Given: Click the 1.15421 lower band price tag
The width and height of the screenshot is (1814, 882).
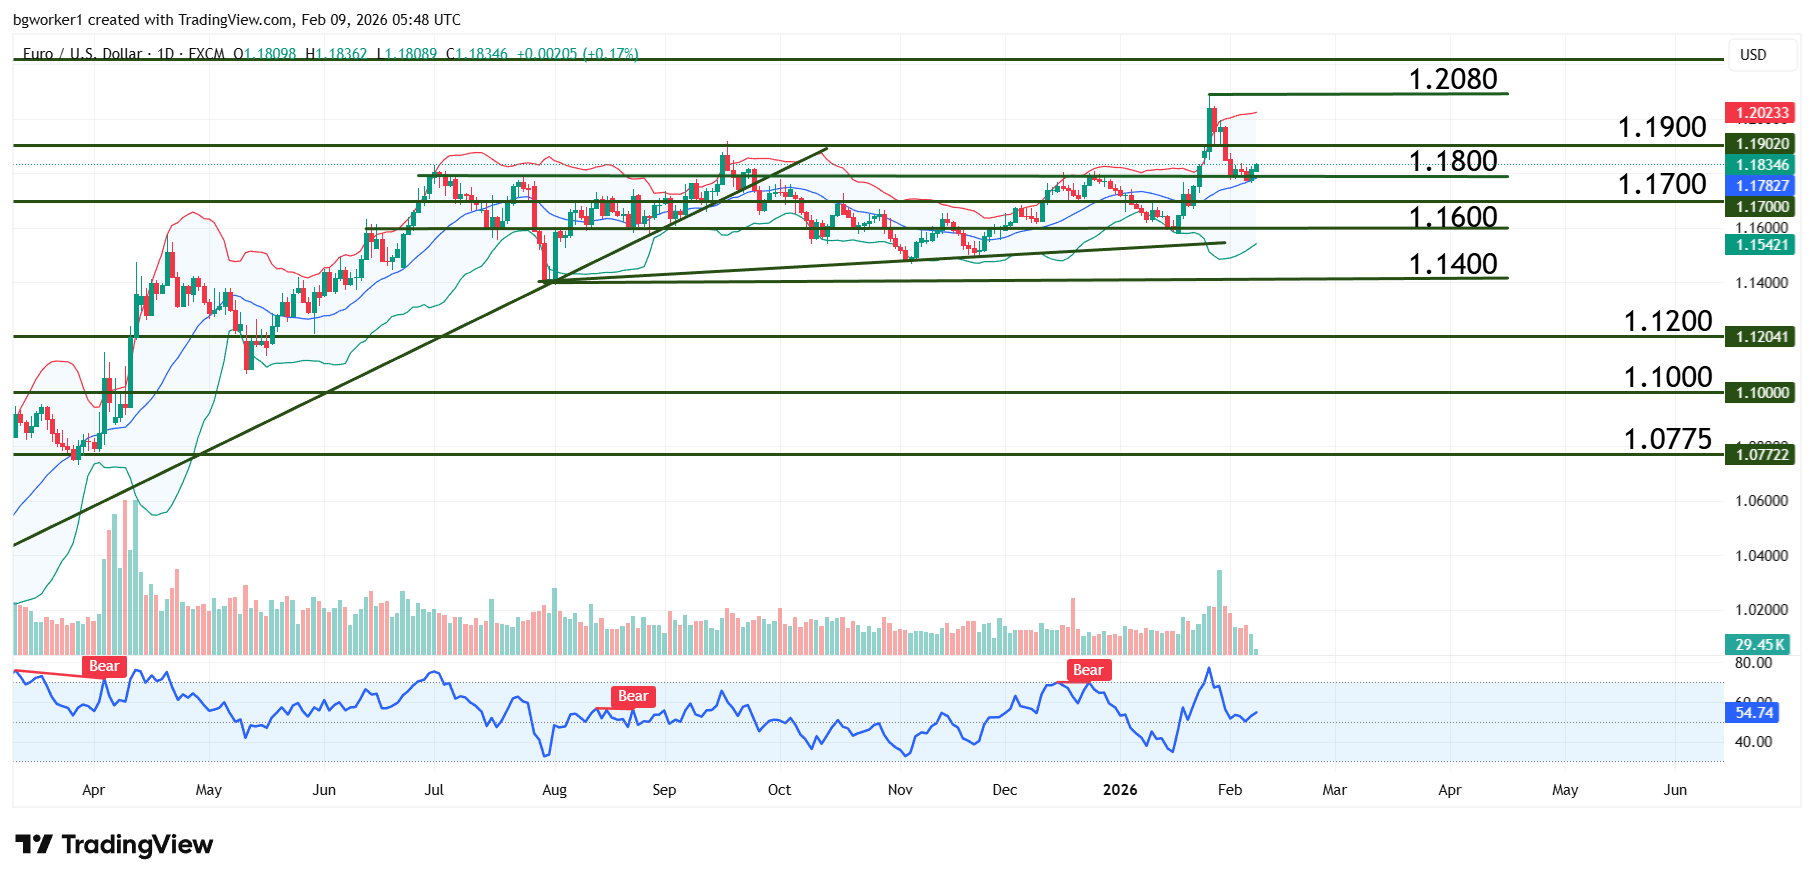Looking at the screenshot, I should (x=1761, y=245).
